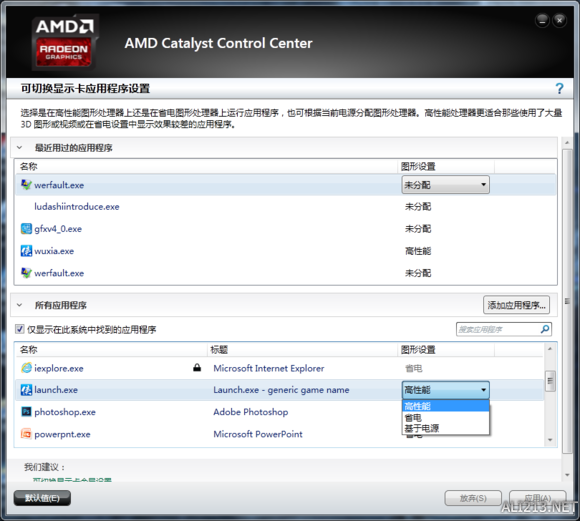
Task: Click the lock icon beside iexplore.exe
Action: [x=197, y=367]
